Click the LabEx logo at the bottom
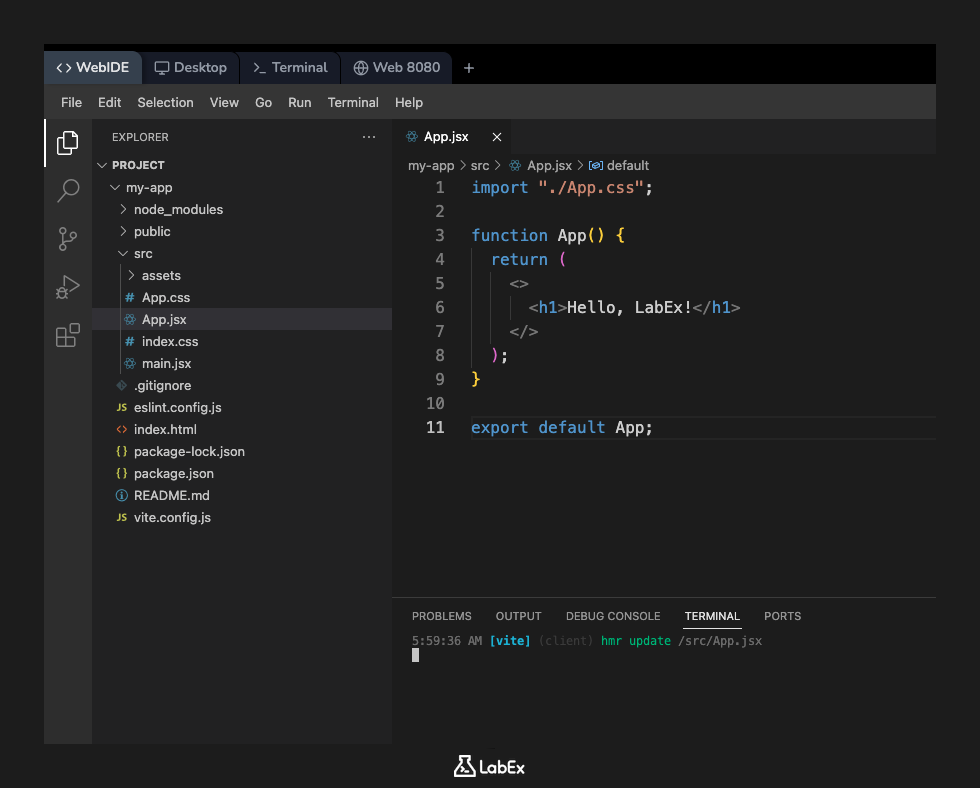 [x=489, y=765]
